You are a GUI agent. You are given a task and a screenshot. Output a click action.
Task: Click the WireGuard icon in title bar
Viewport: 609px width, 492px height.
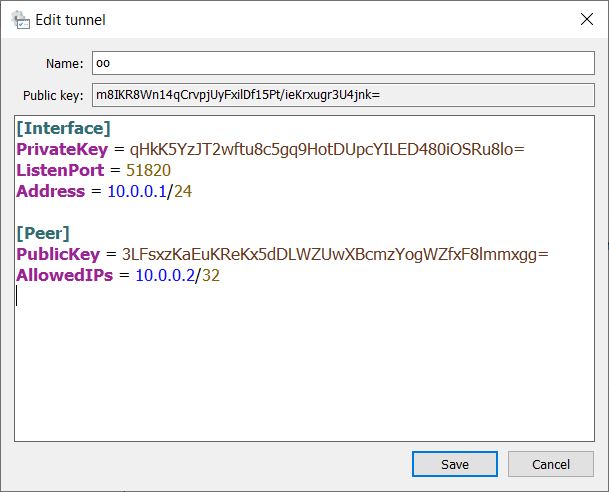pyautogui.click(x=19, y=19)
